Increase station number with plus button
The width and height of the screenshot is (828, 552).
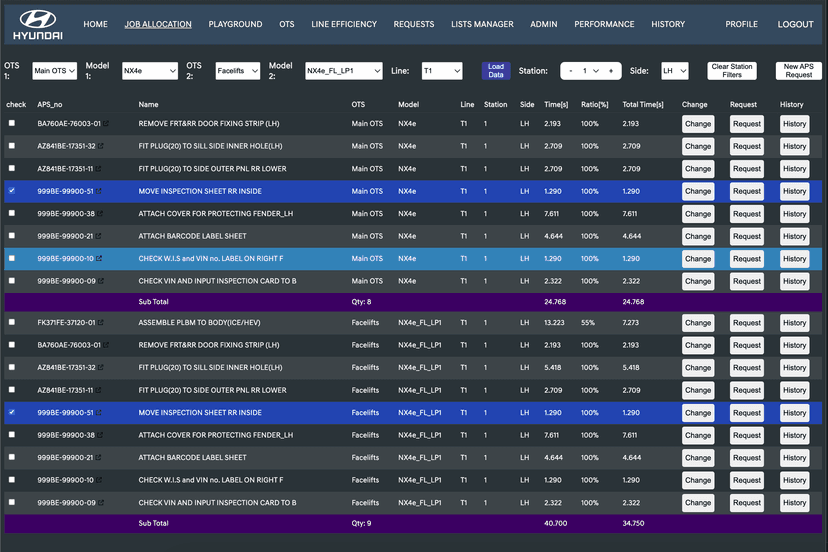610,71
